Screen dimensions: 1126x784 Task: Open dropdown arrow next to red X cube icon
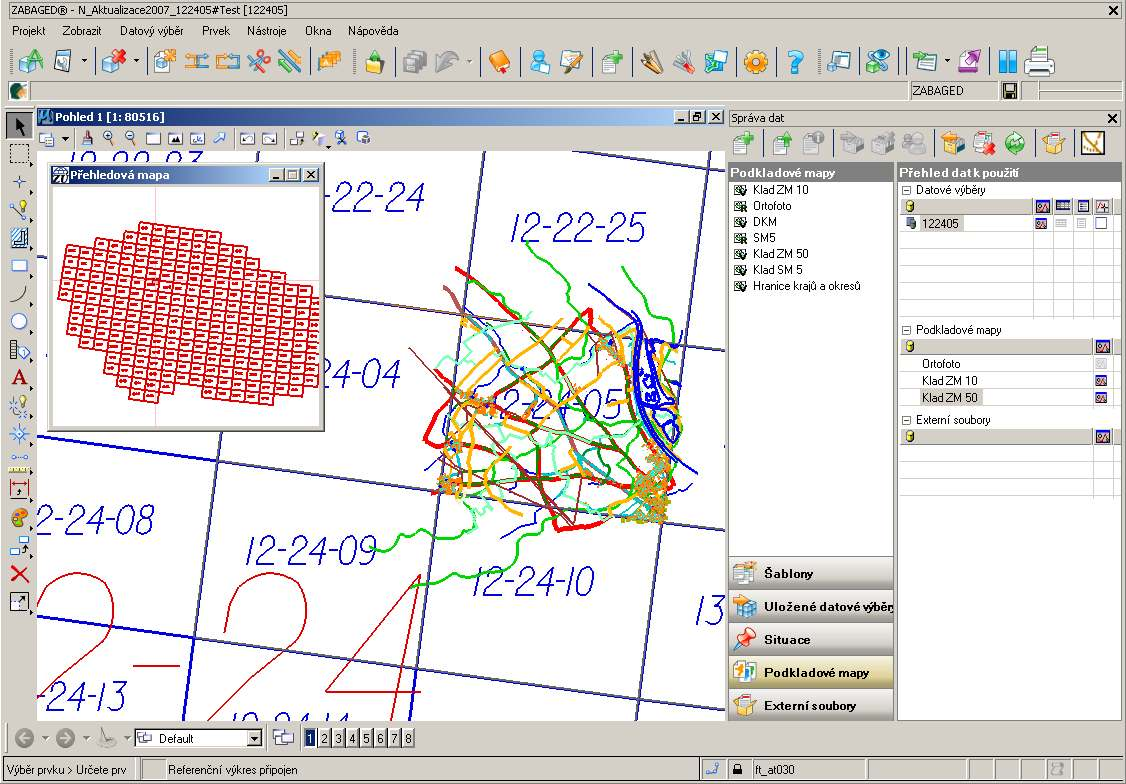pyautogui.click(x=136, y=62)
